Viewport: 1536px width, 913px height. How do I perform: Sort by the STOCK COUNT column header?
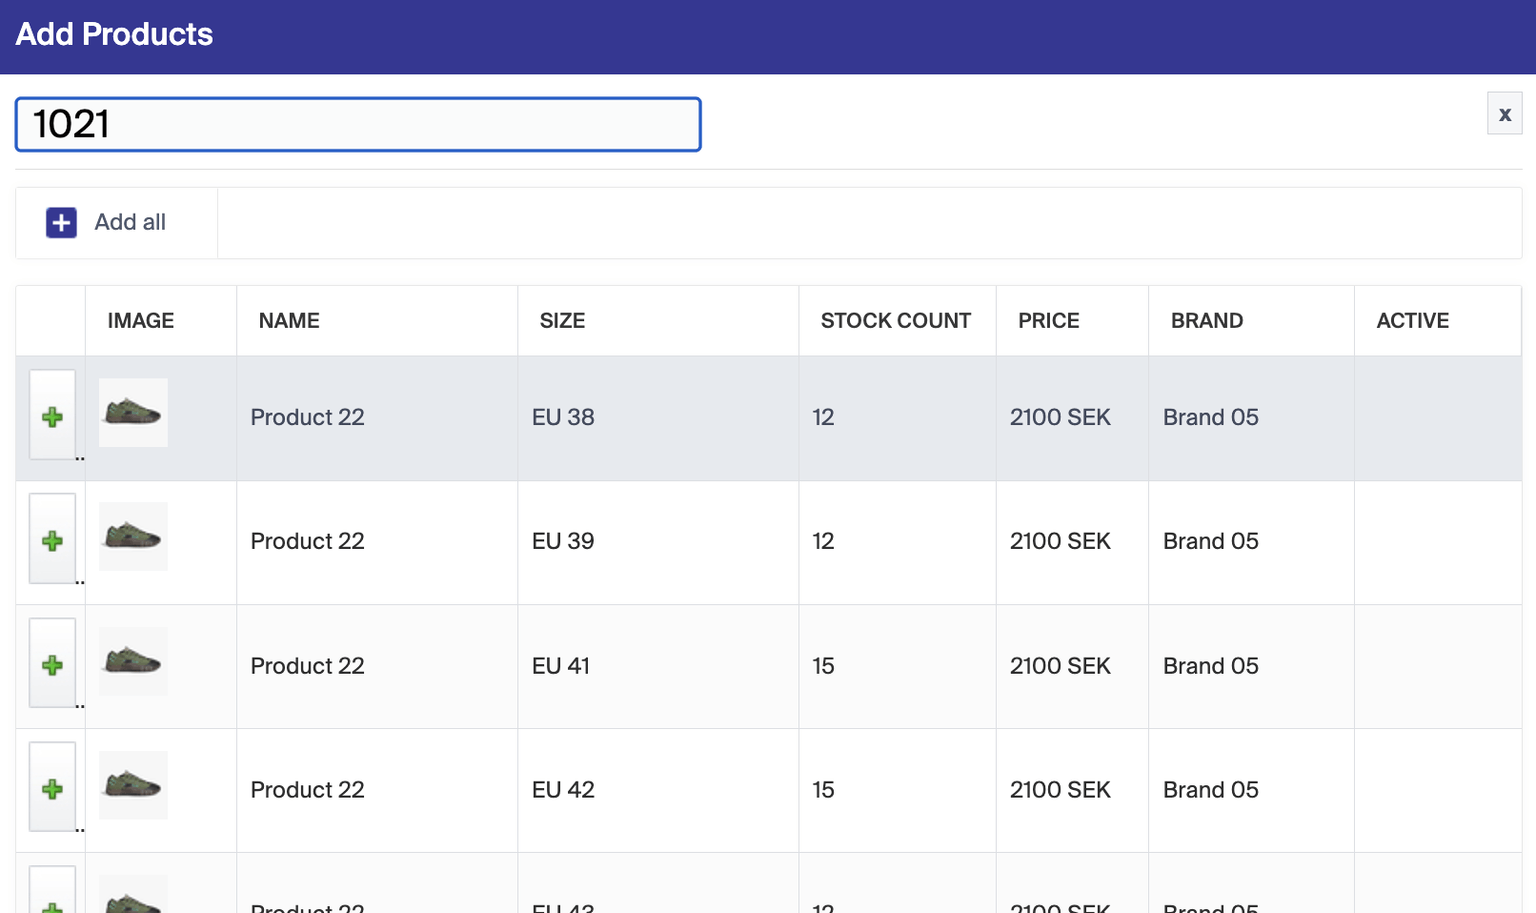click(x=895, y=321)
